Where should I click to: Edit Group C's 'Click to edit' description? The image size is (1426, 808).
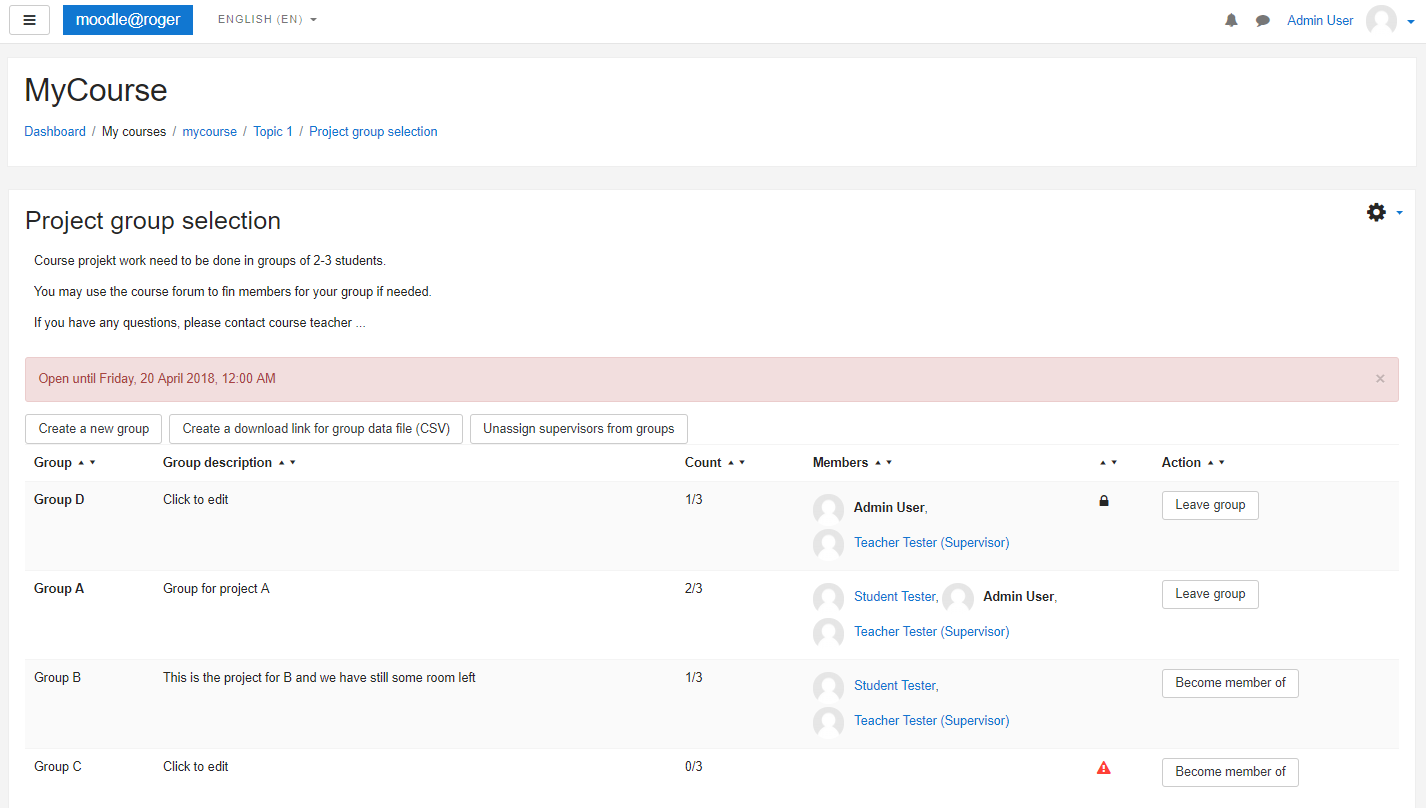pos(196,767)
